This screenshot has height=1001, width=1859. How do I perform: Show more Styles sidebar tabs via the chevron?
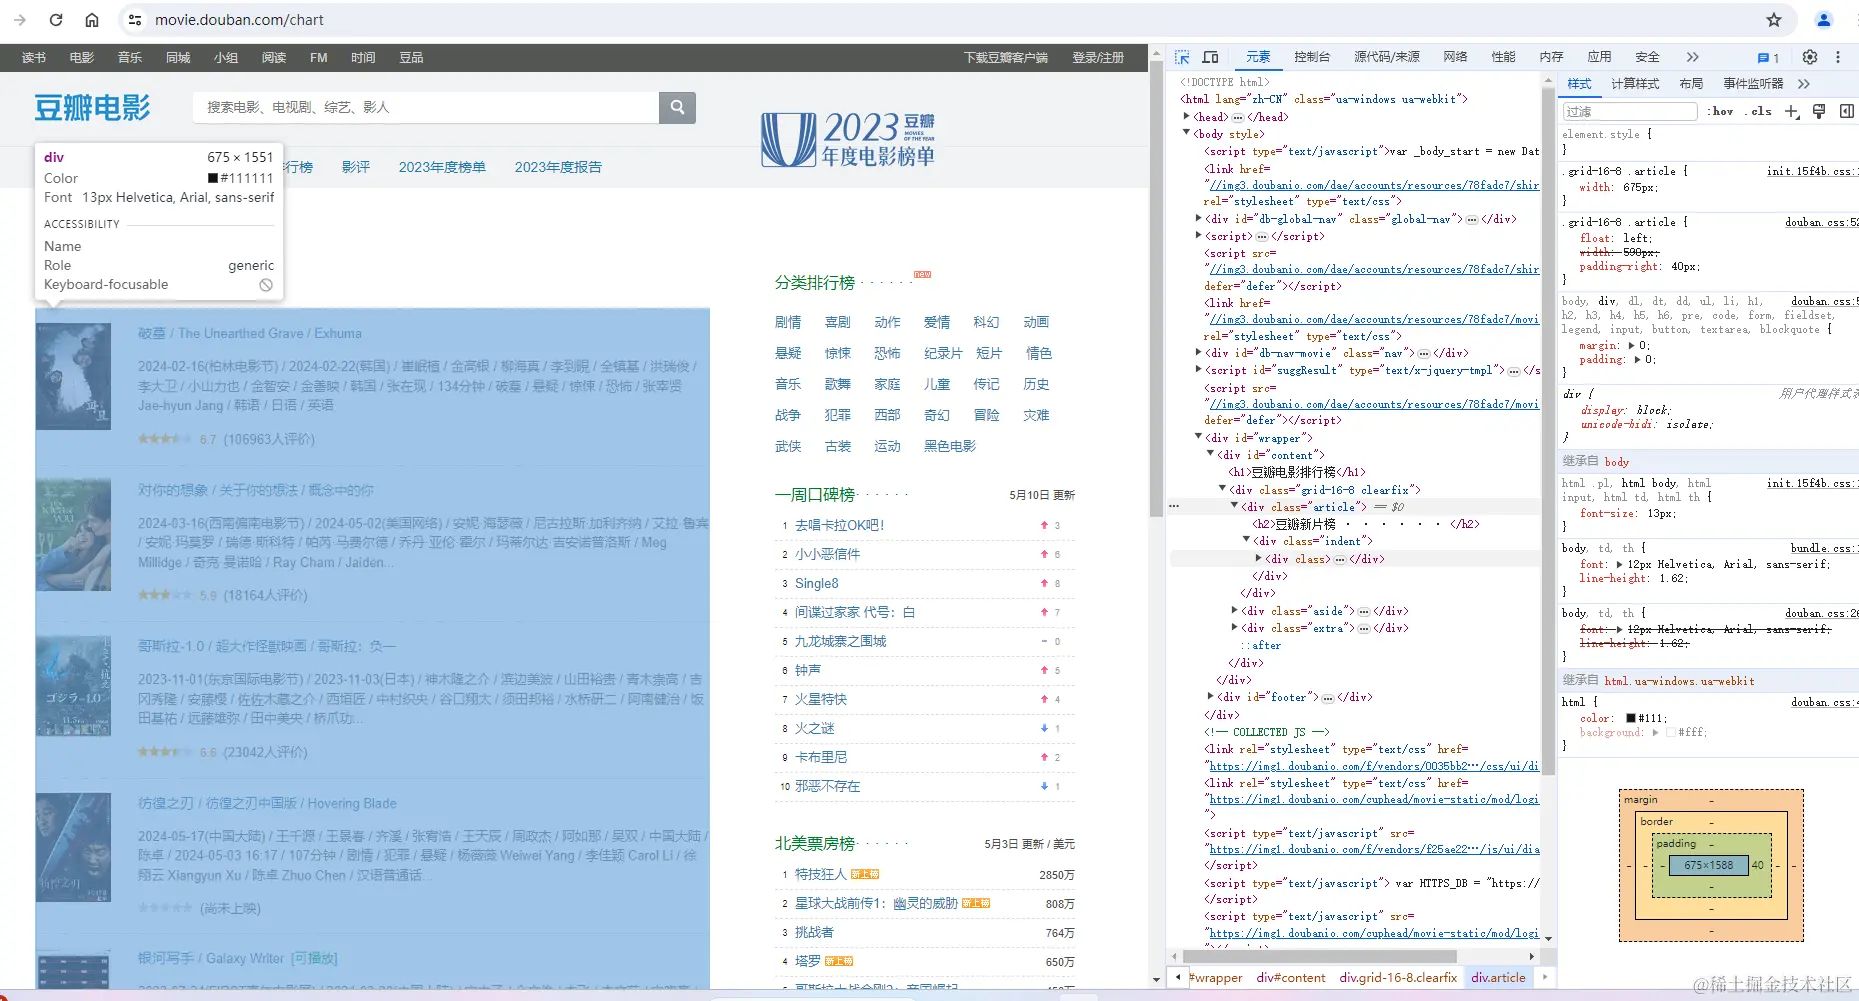click(x=1804, y=84)
